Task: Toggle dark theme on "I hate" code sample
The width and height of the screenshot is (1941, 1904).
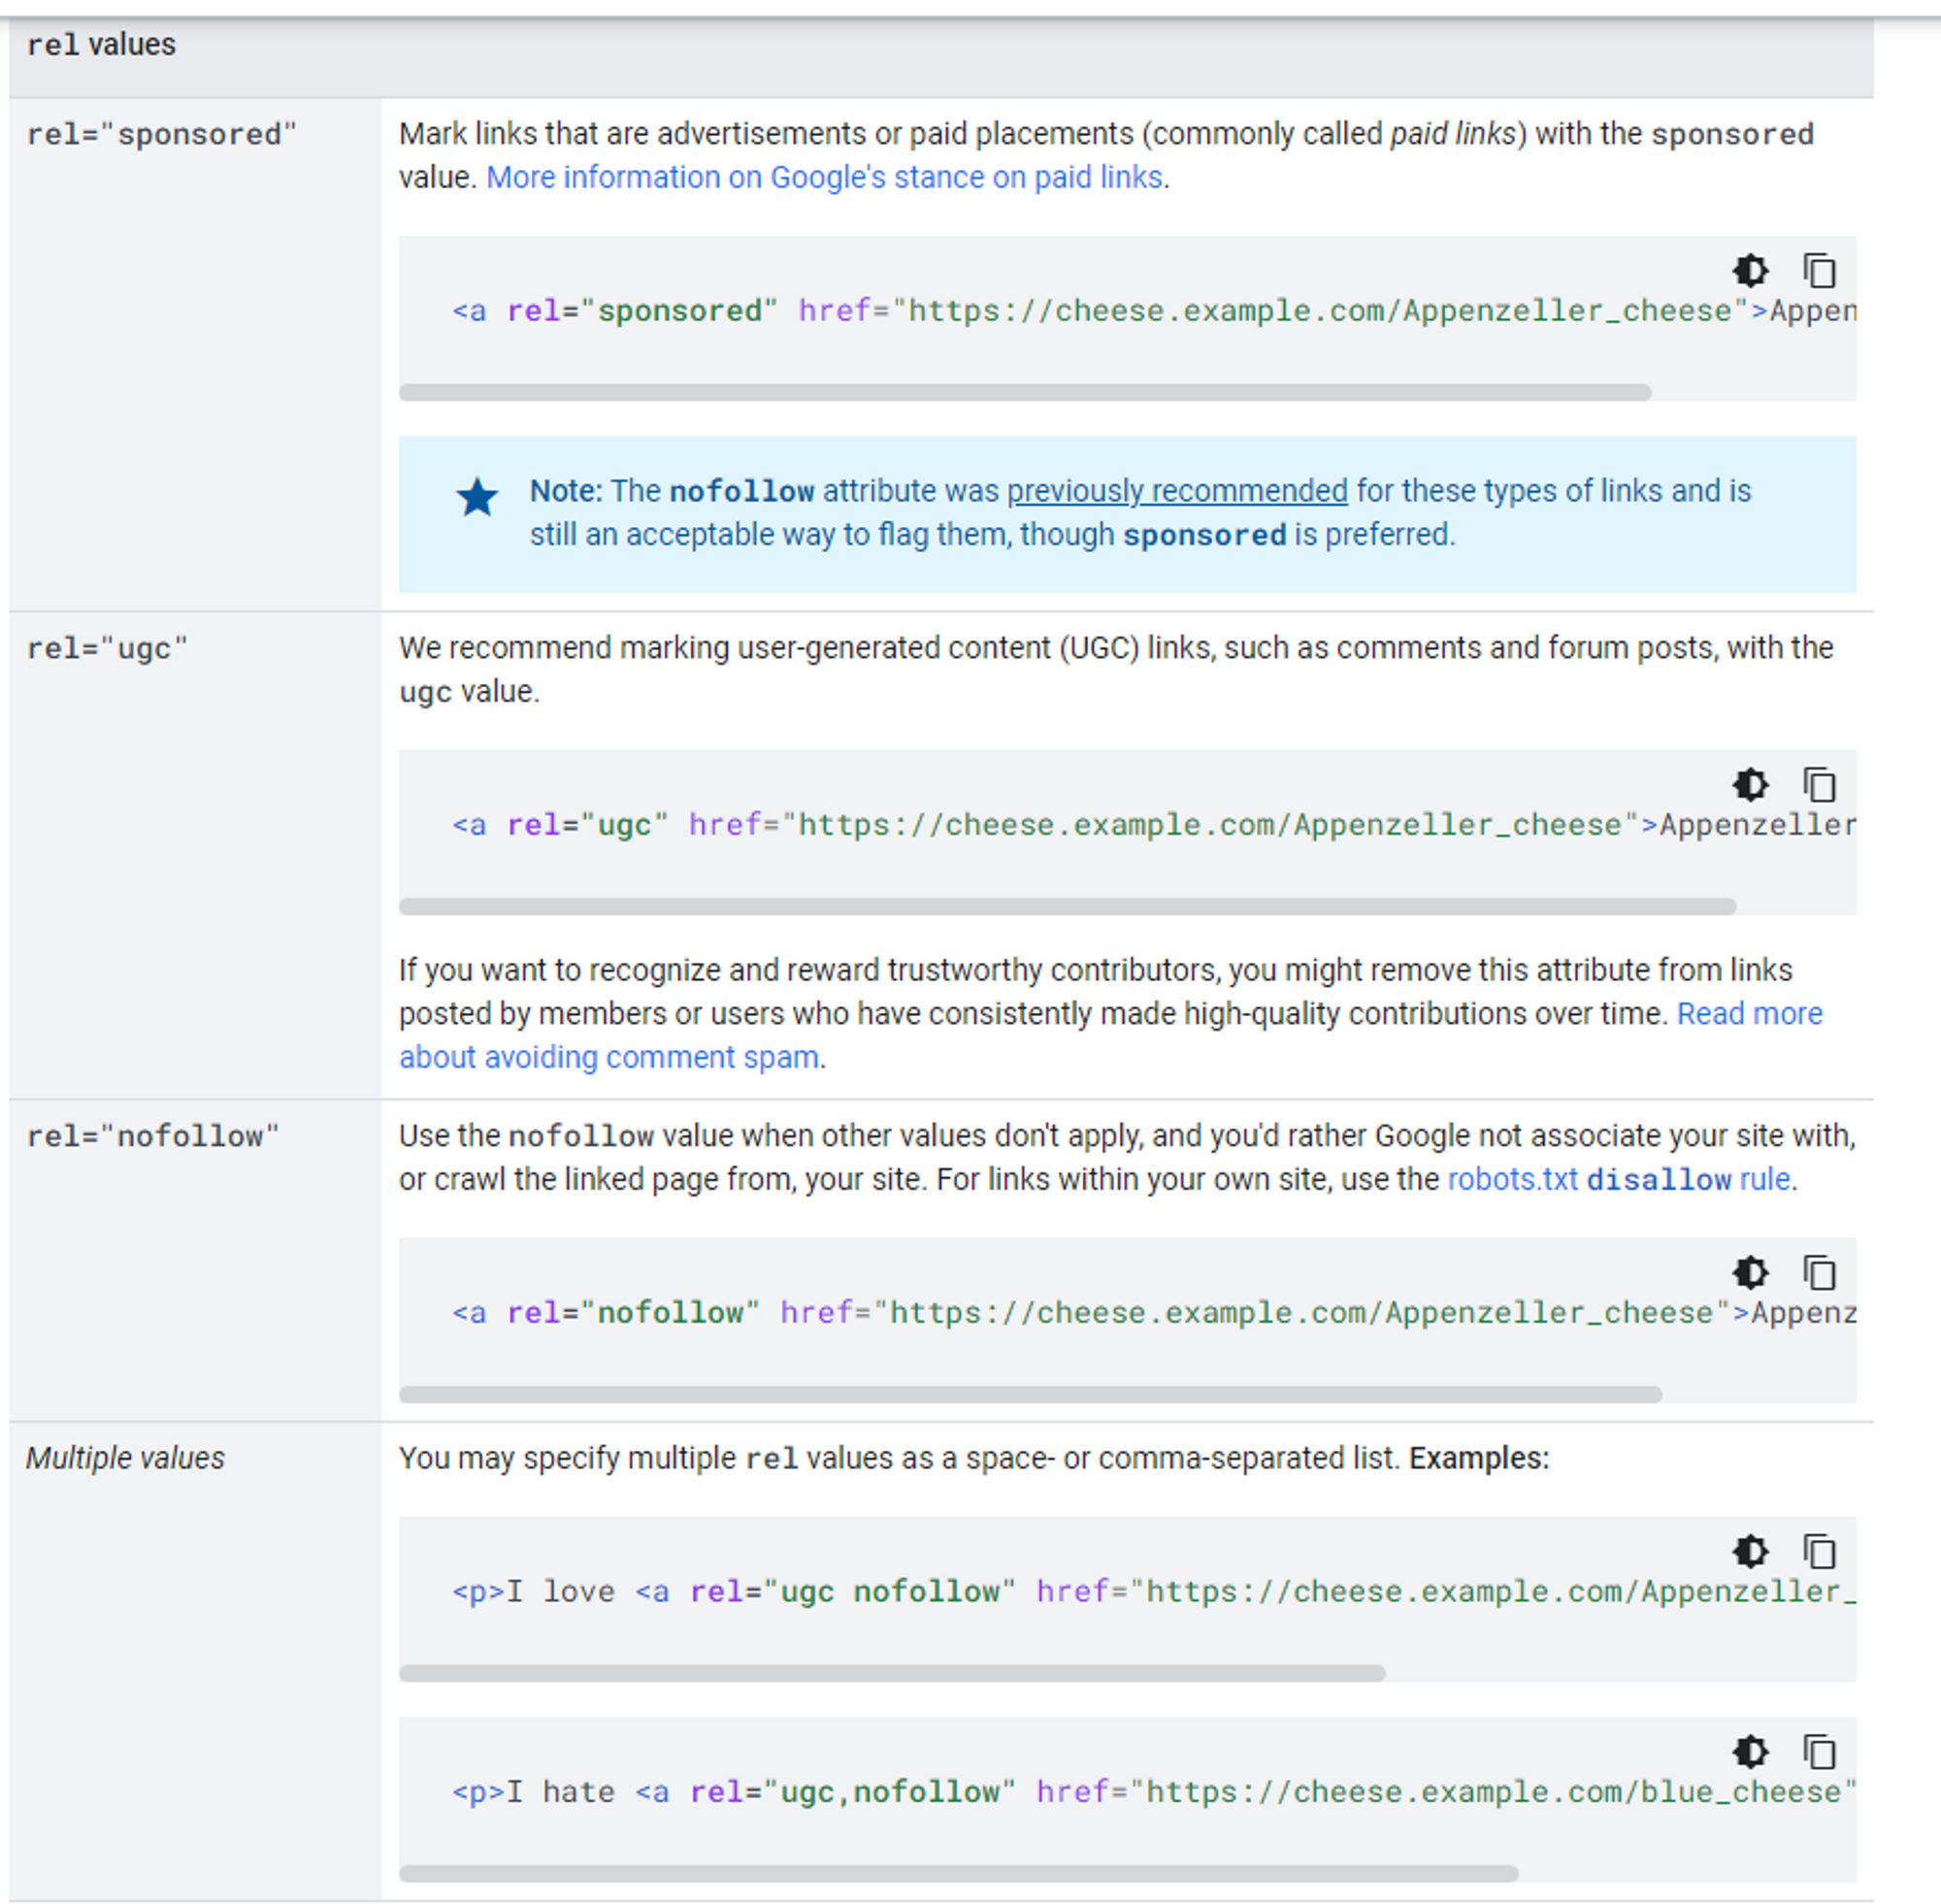Action: [1750, 1752]
